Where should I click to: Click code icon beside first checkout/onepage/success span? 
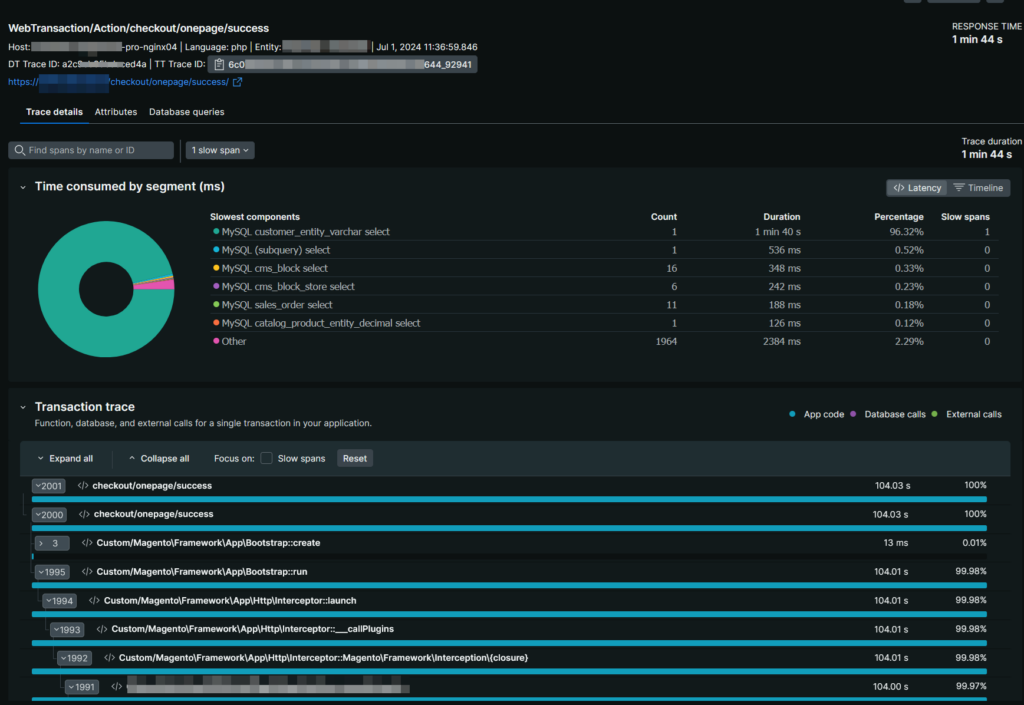tap(83, 486)
